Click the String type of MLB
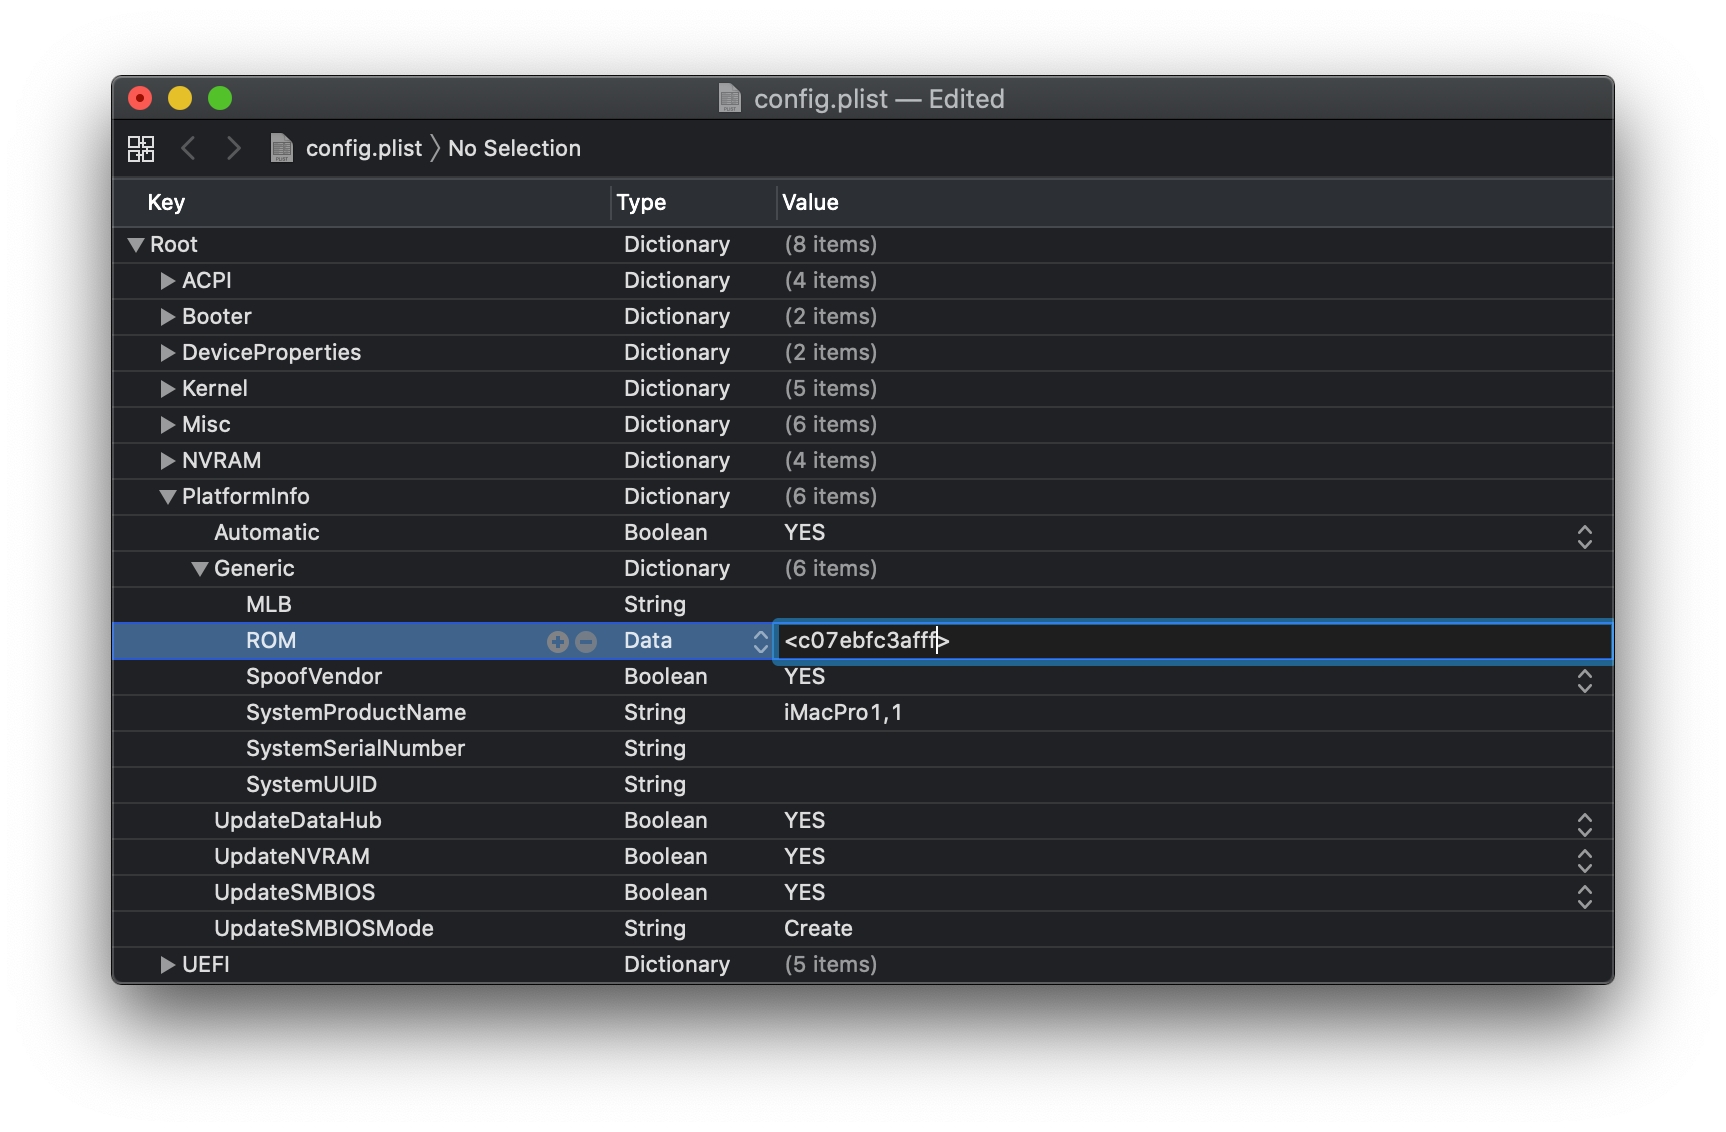The height and width of the screenshot is (1132, 1726). [655, 604]
